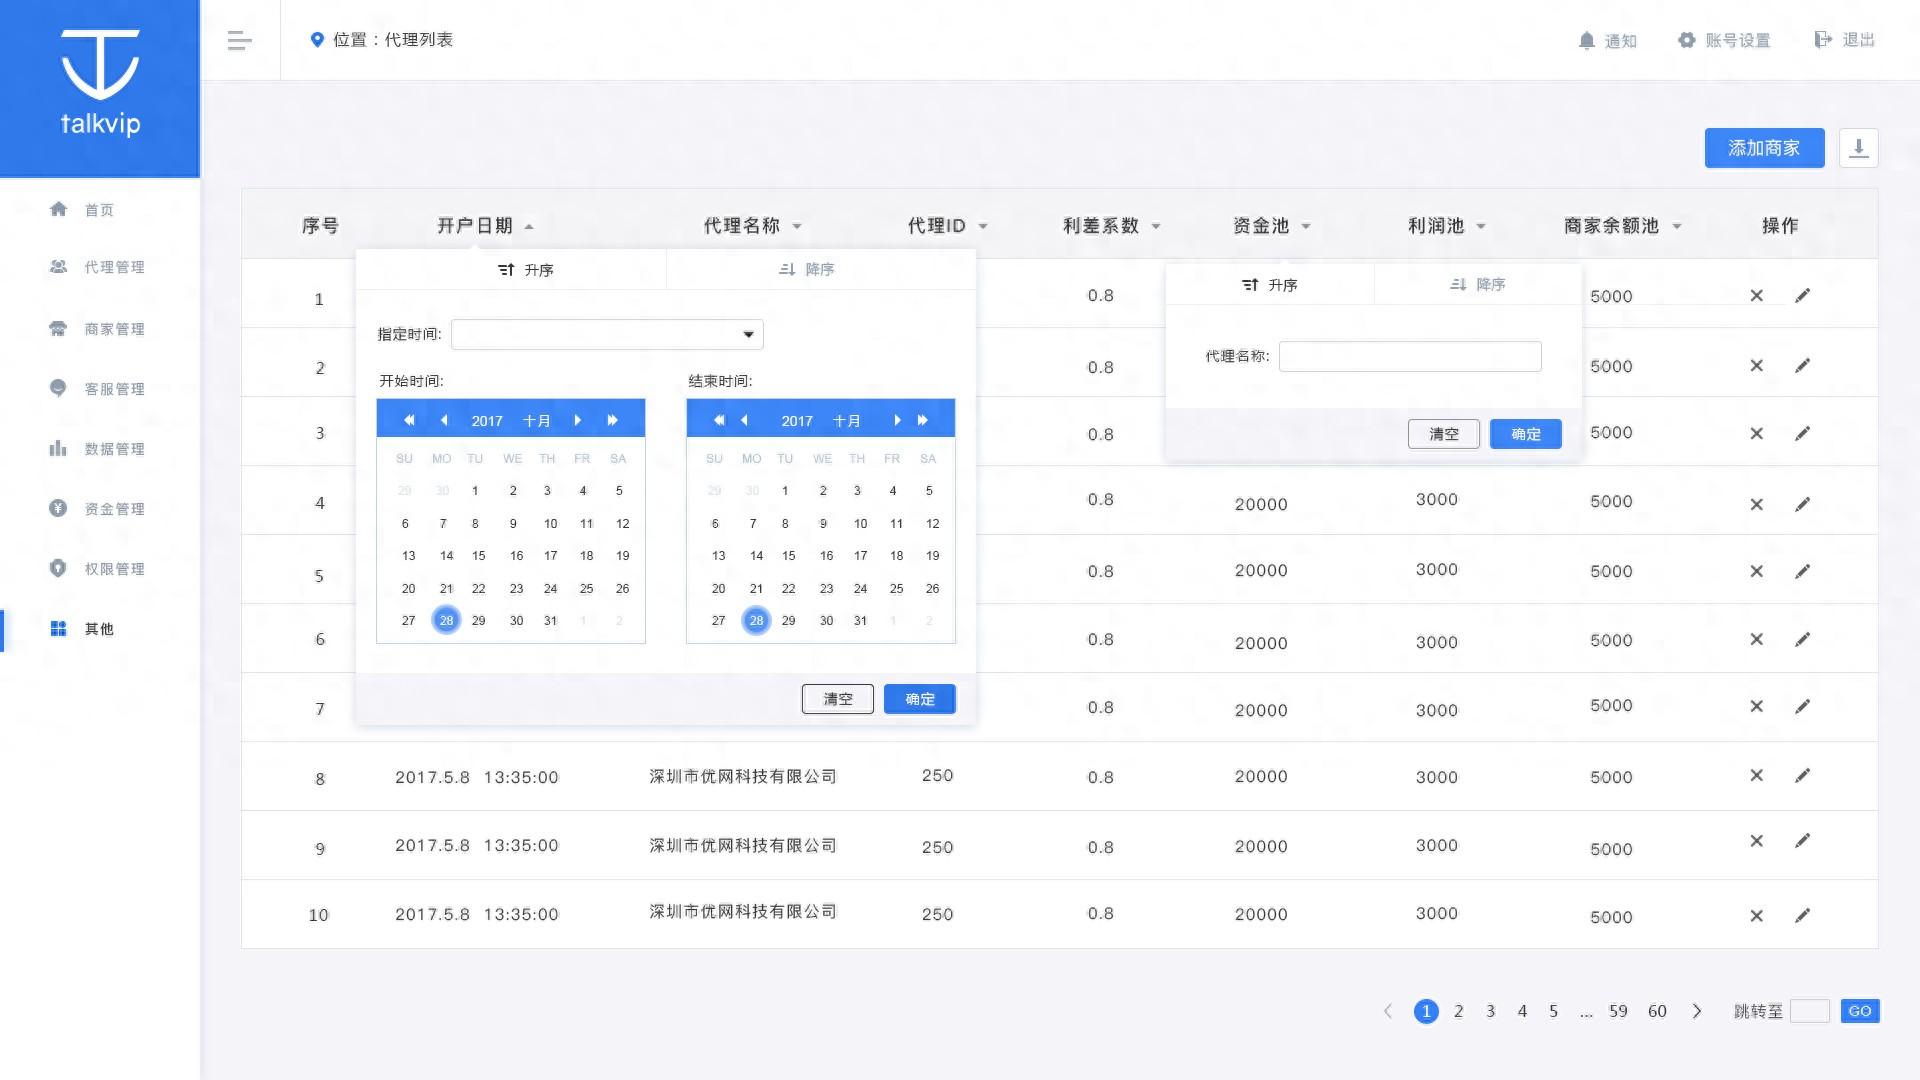Open 资金管理 in the sidebar

114,509
